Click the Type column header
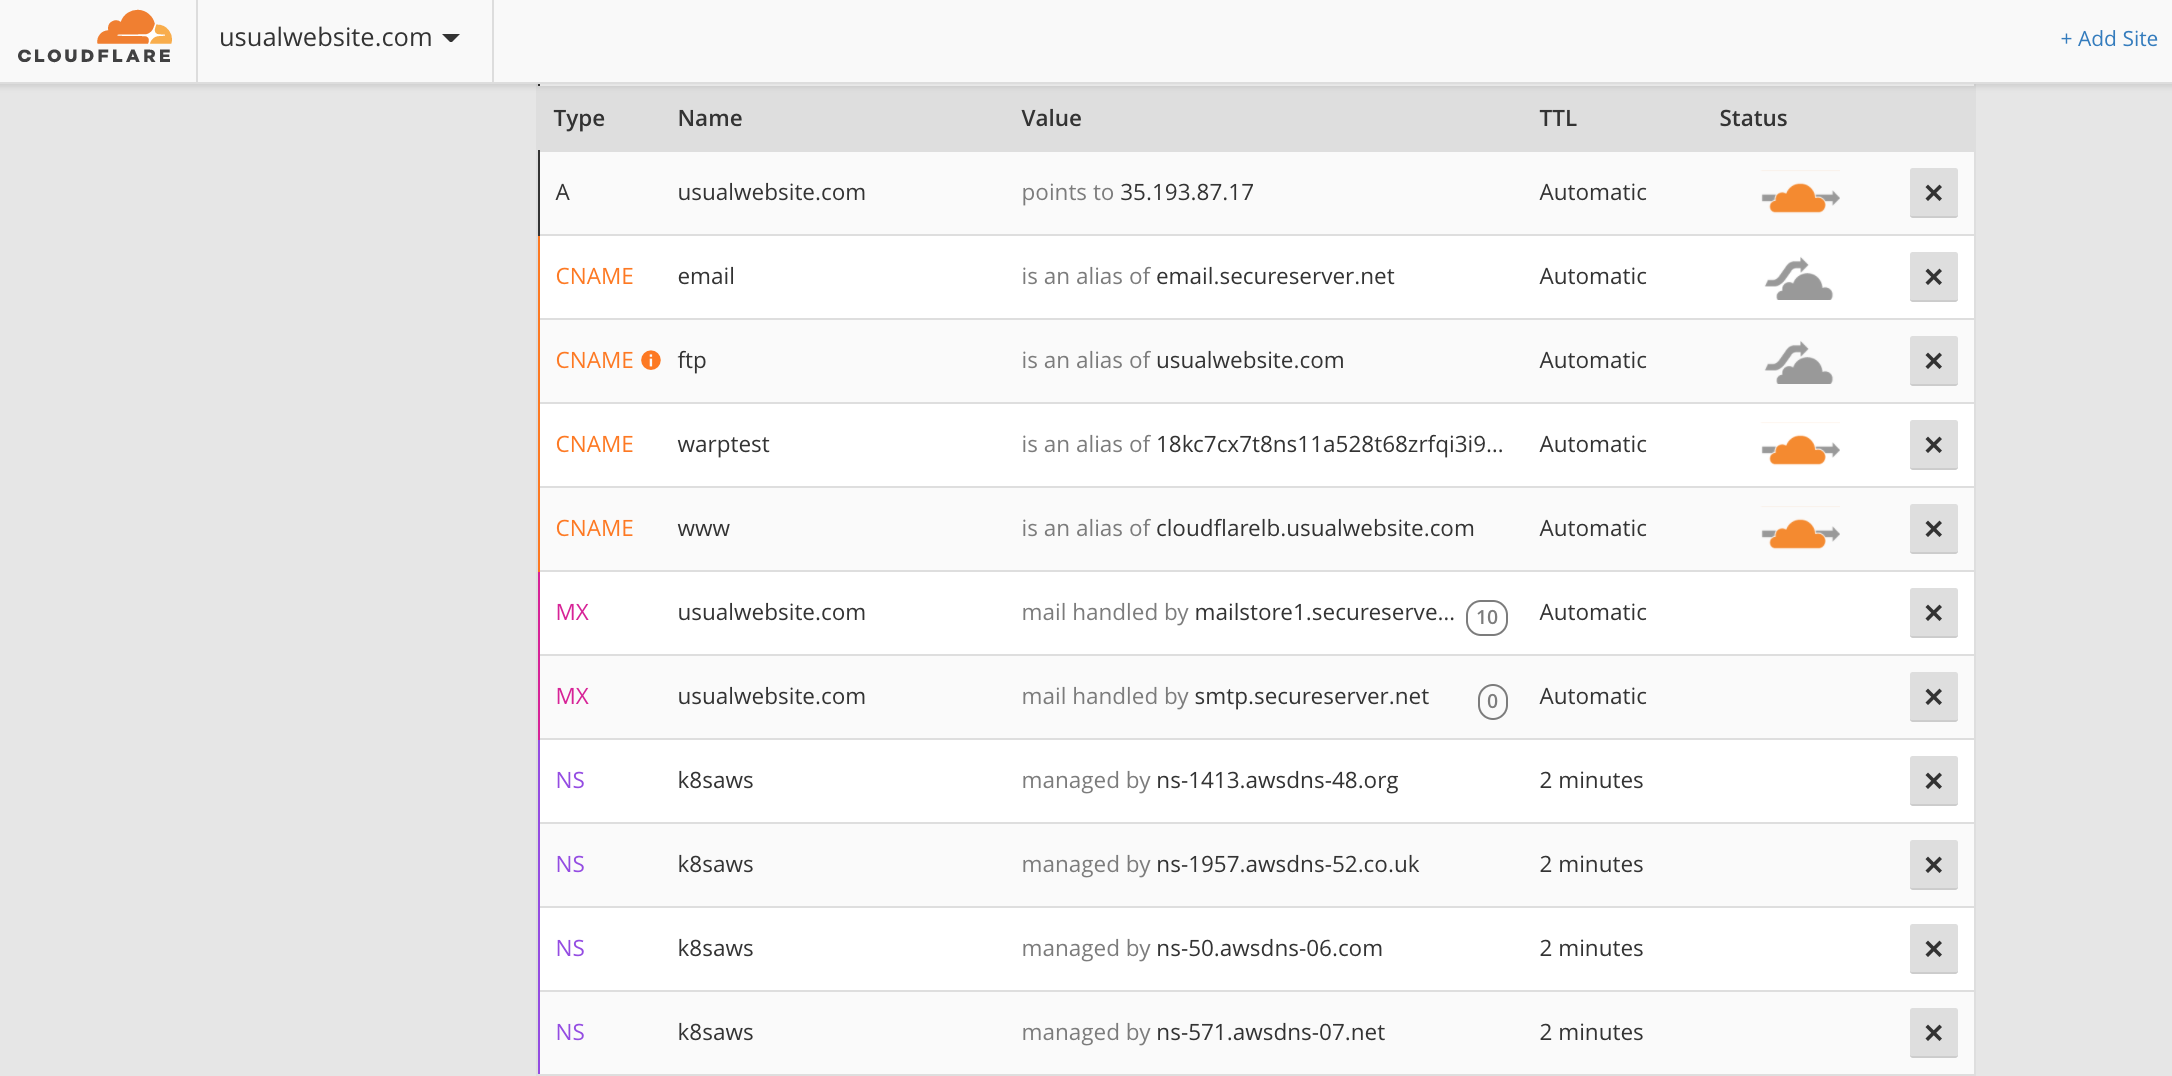2172x1076 pixels. (x=579, y=118)
